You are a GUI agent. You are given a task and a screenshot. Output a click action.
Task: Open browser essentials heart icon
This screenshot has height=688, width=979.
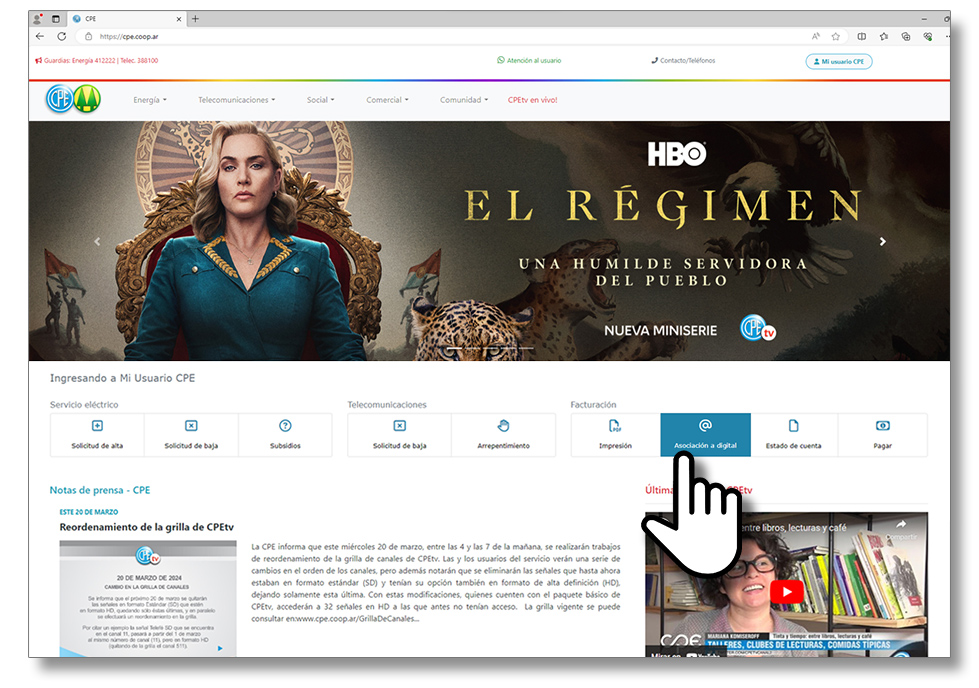tap(928, 36)
